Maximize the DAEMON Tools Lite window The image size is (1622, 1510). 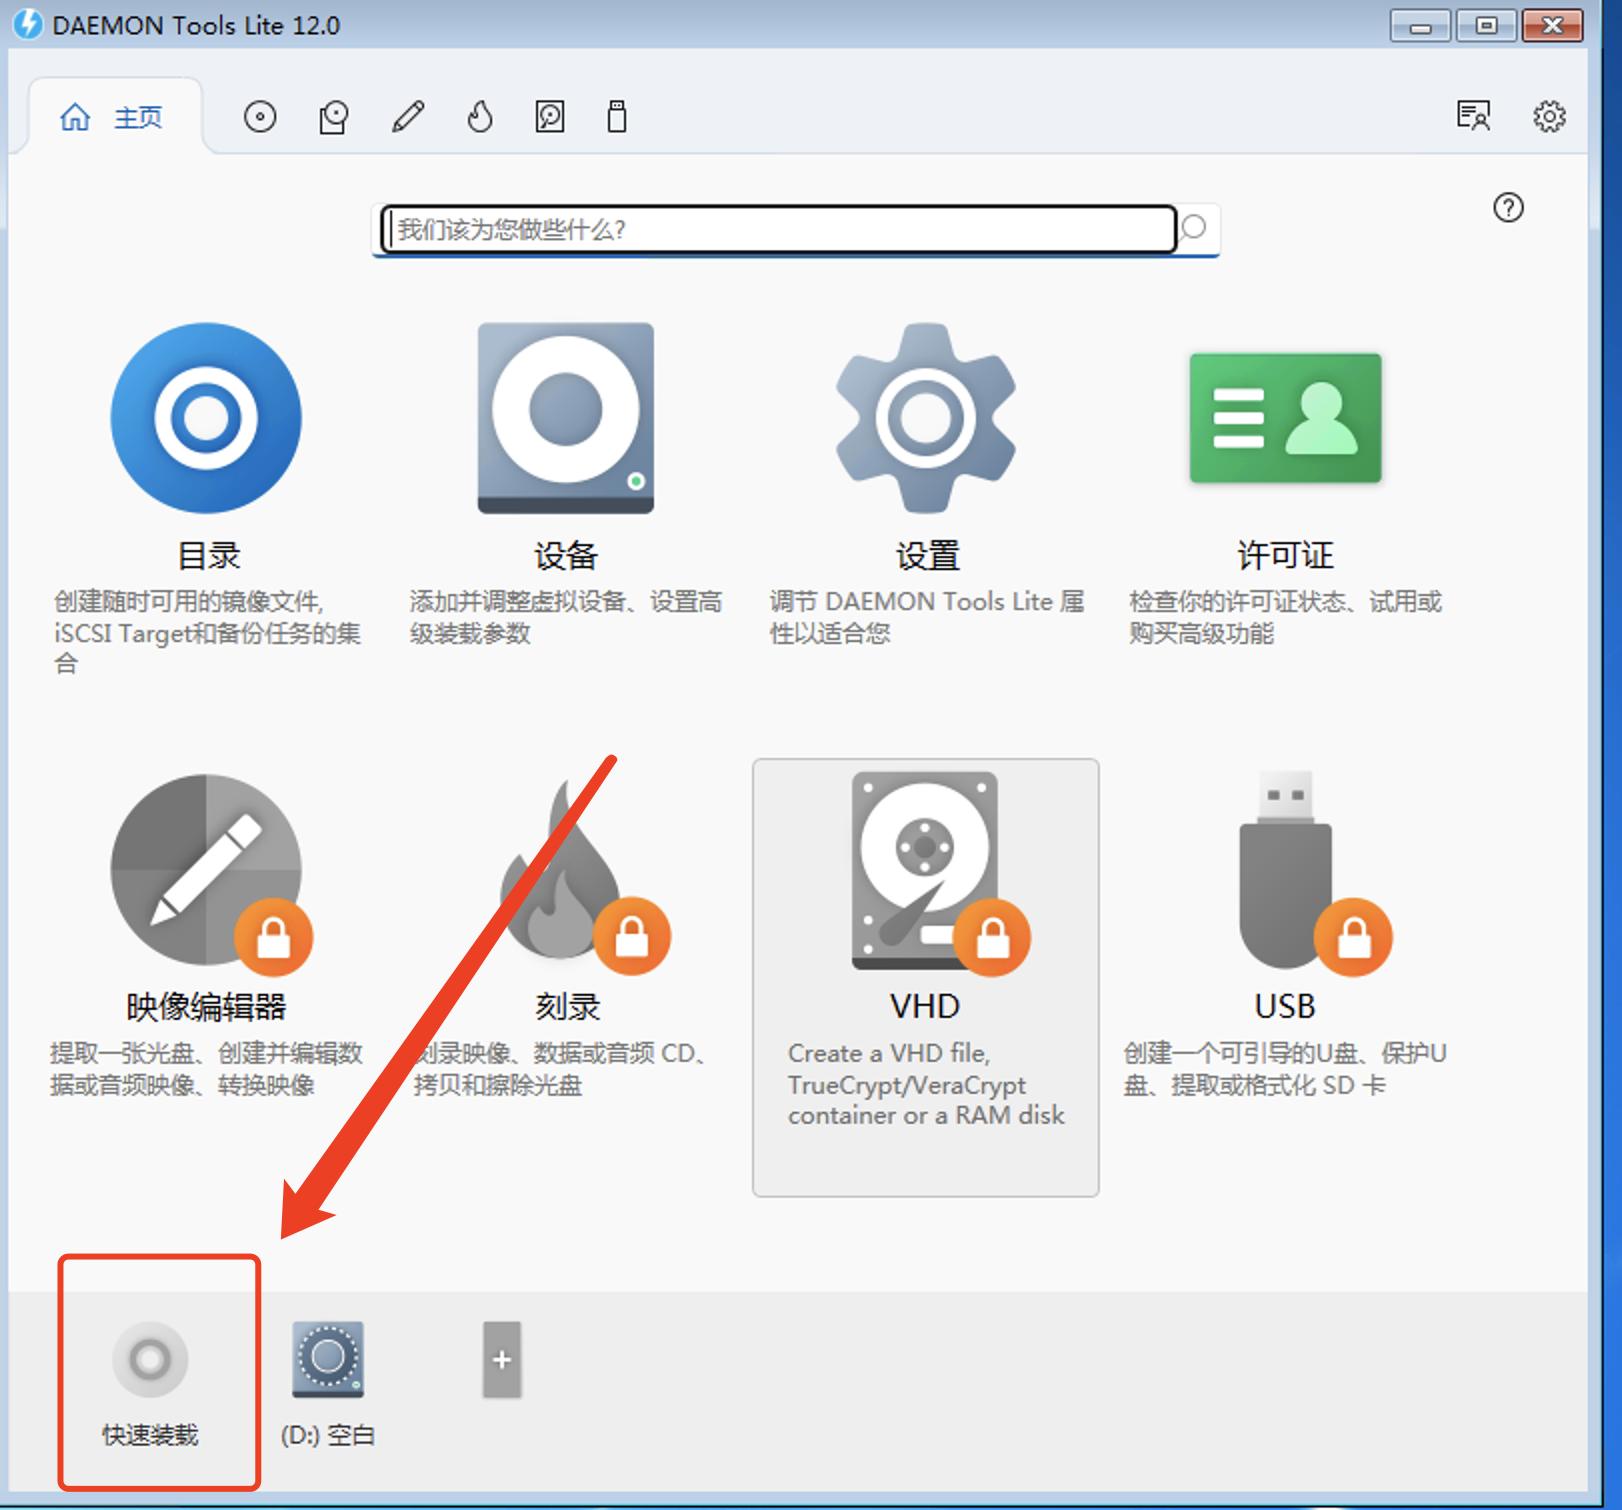point(1486,26)
